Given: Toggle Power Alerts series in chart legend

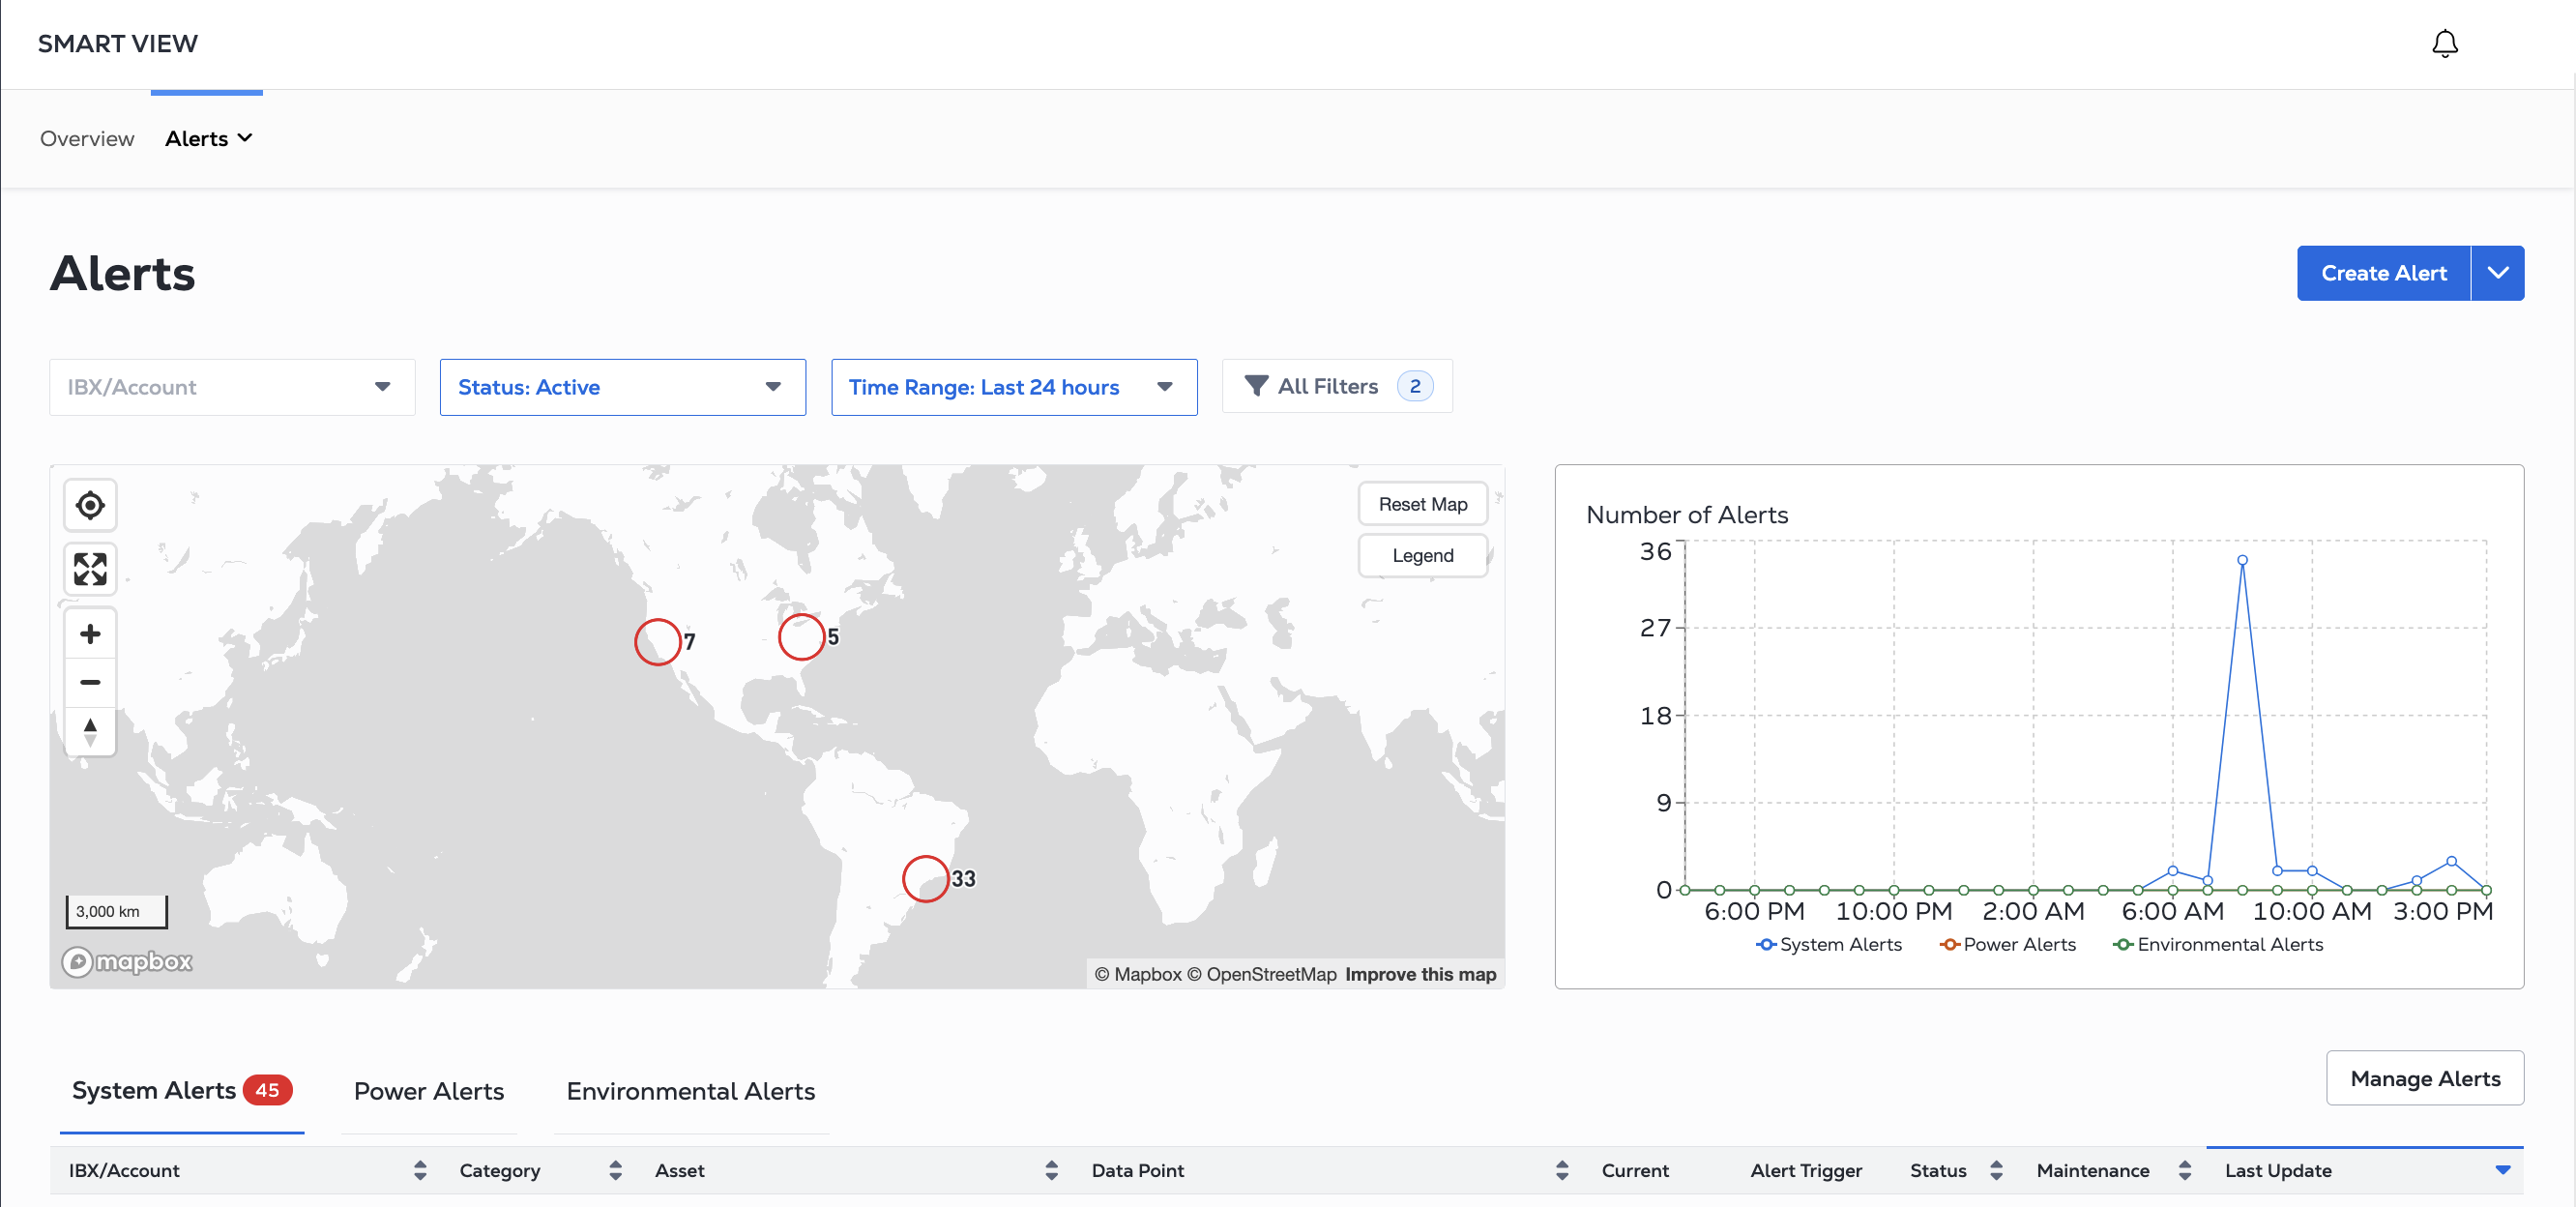Looking at the screenshot, I should [2008, 945].
